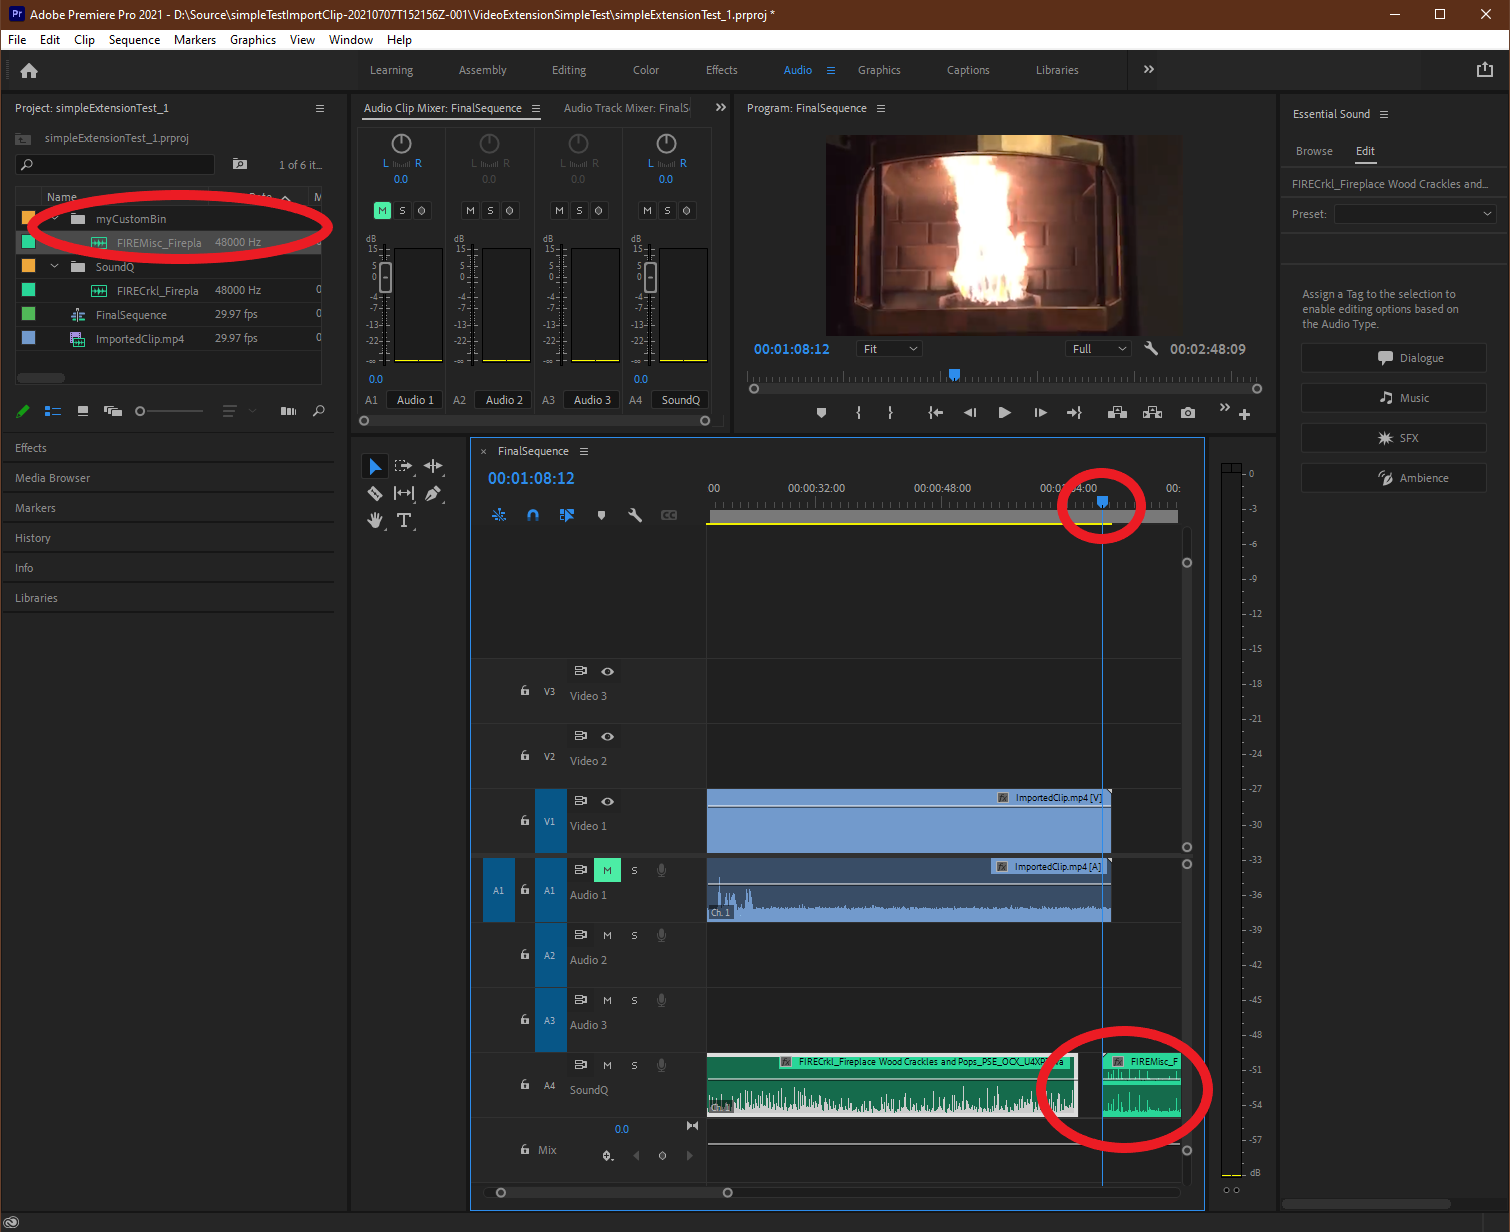This screenshot has height=1232, width=1510.
Task: Select the Hand tool
Action: (x=375, y=520)
